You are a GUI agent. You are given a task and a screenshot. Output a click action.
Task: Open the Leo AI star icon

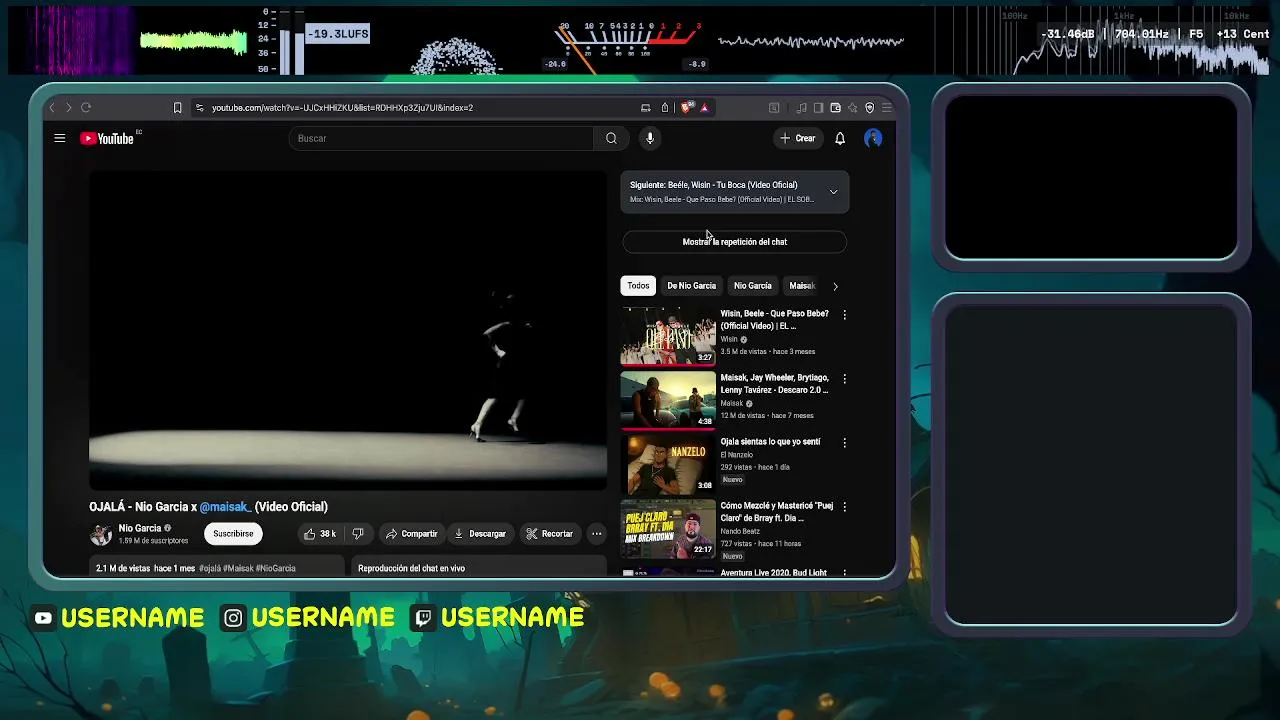click(x=853, y=107)
